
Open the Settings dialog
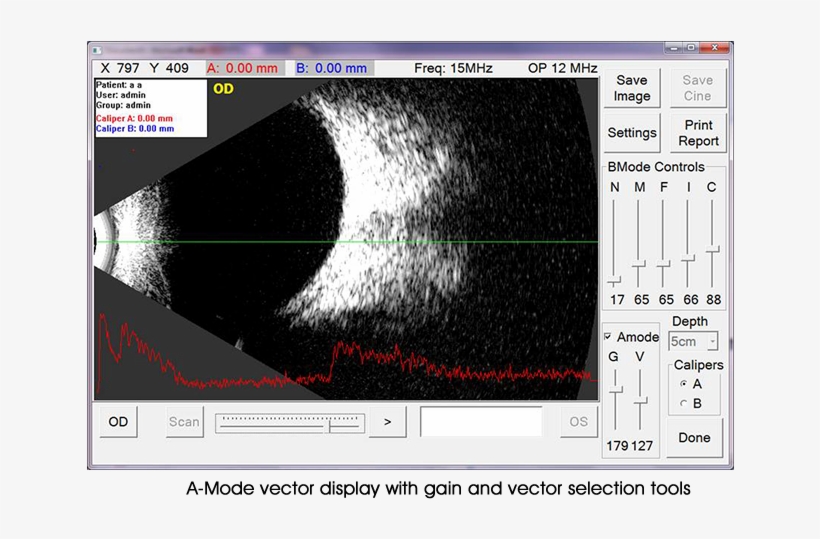pyautogui.click(x=632, y=132)
